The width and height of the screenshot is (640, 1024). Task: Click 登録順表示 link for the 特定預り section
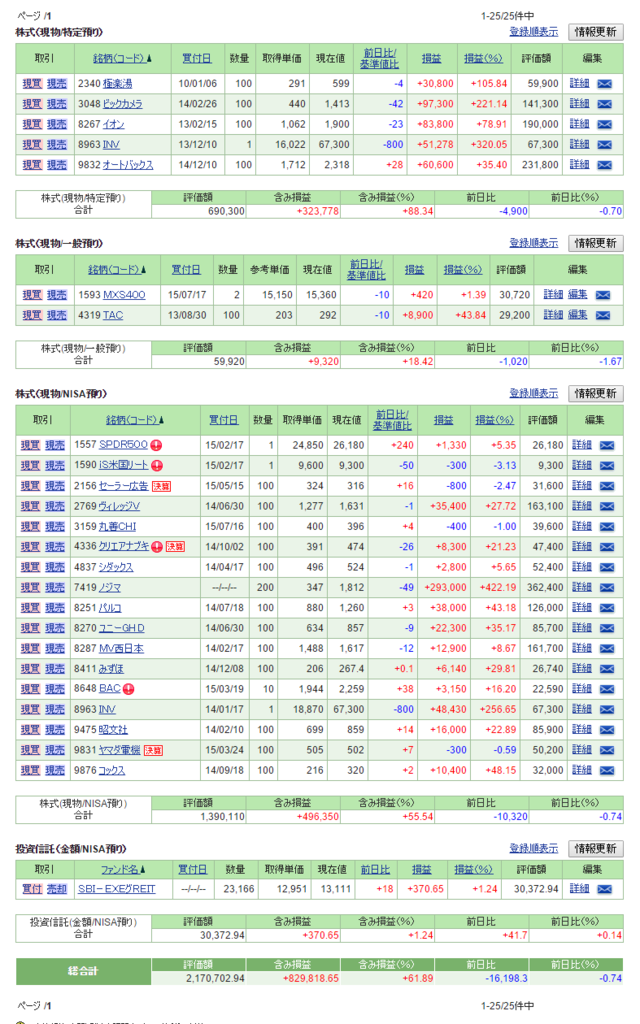[534, 31]
